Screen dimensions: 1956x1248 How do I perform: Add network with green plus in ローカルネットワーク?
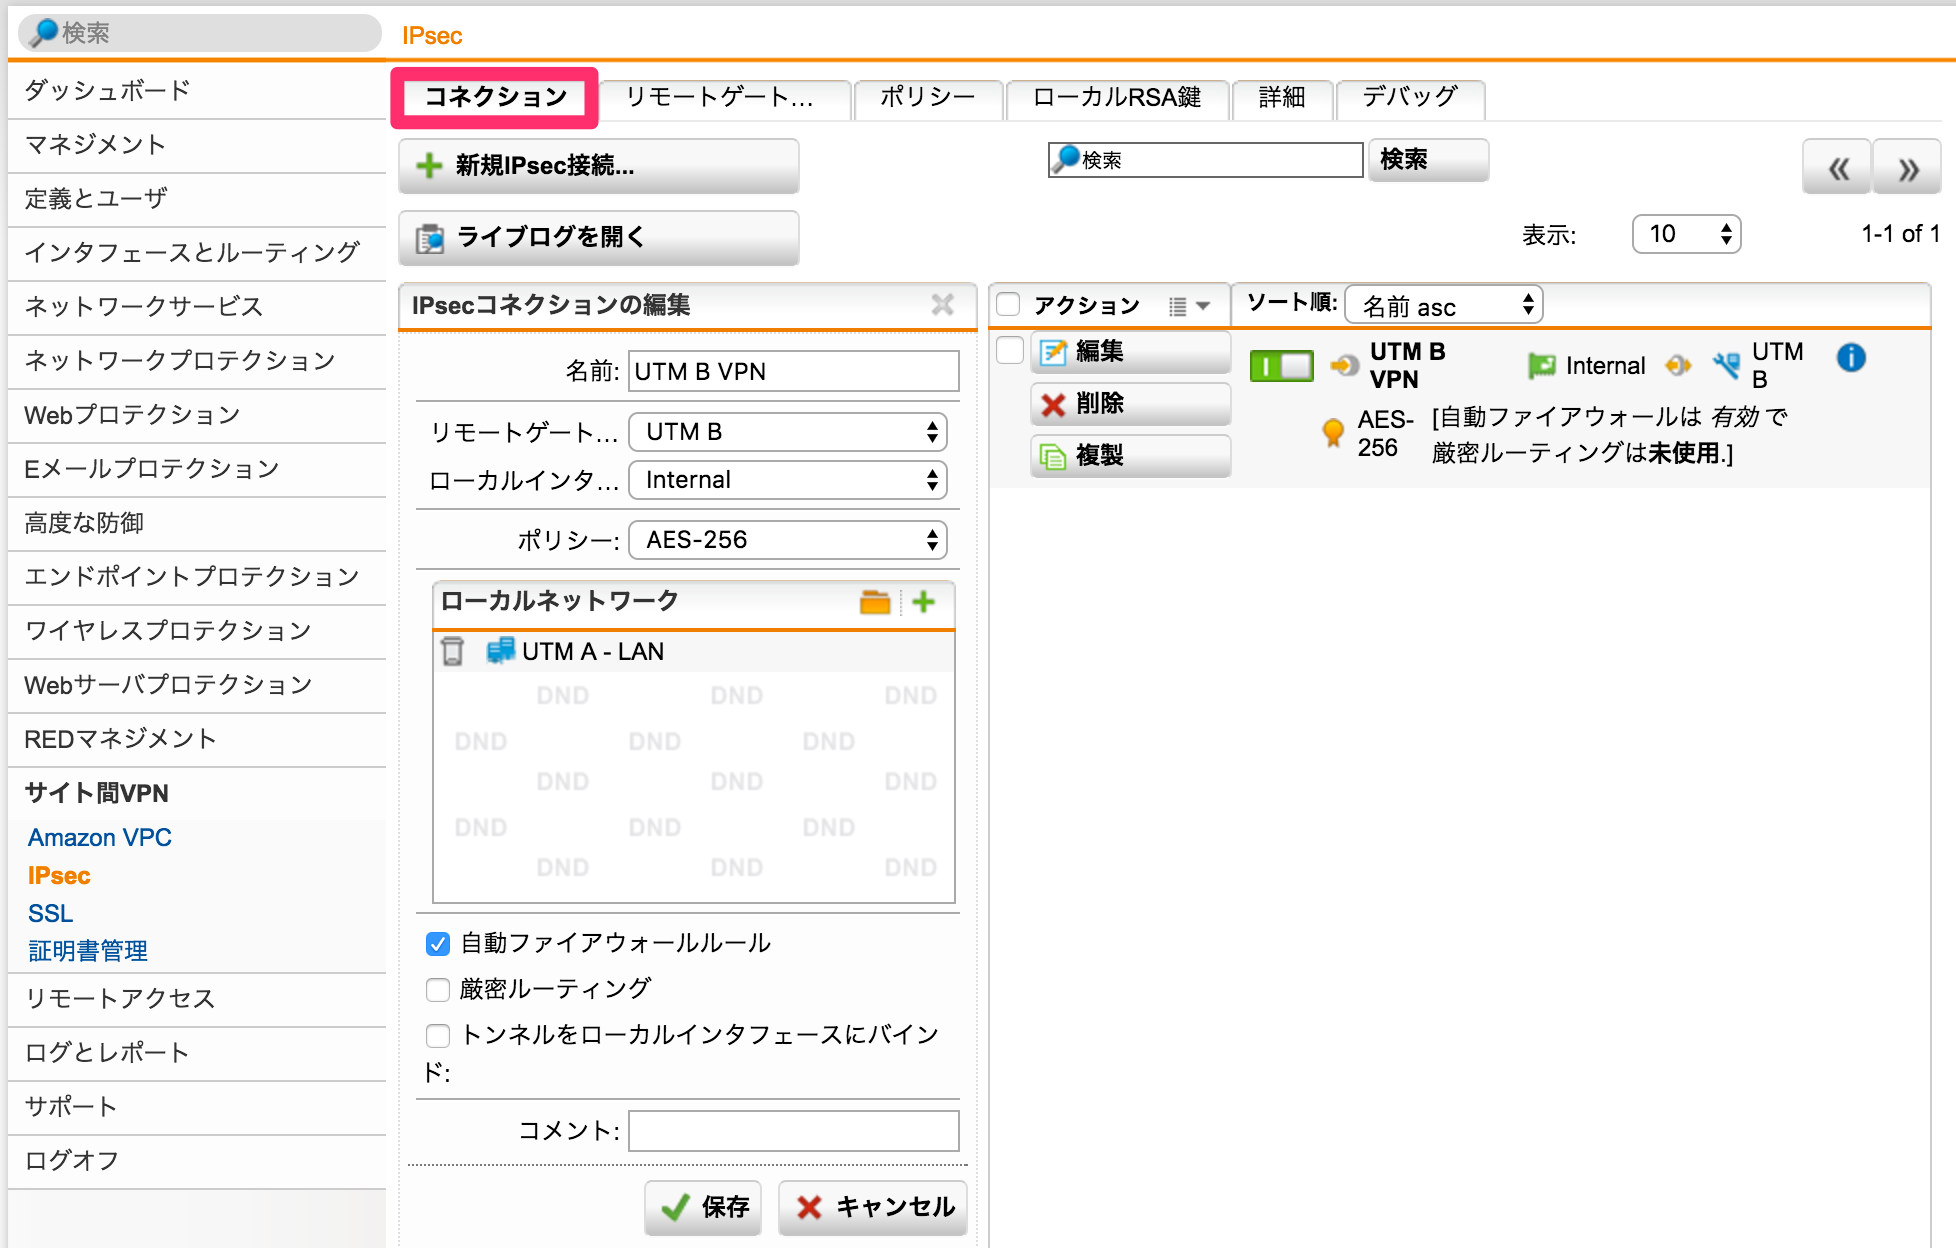click(x=924, y=602)
